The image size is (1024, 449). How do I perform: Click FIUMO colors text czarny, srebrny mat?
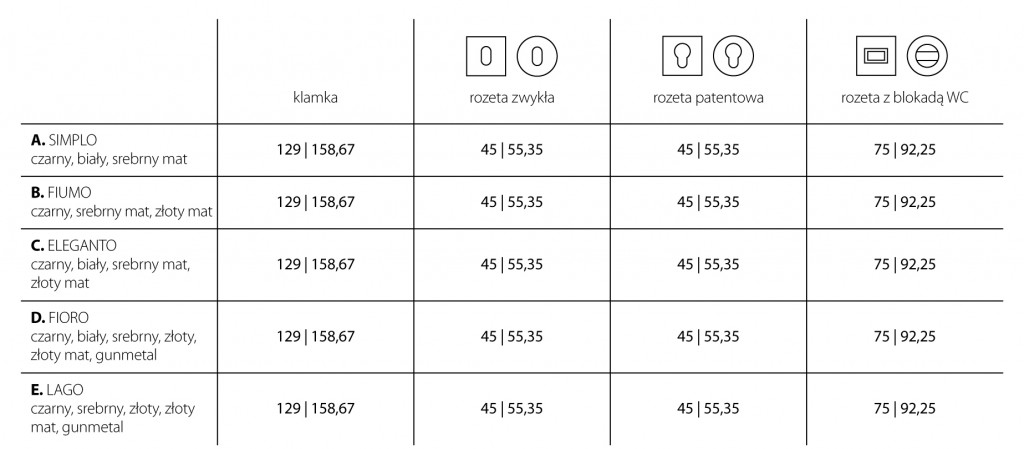[91, 212]
